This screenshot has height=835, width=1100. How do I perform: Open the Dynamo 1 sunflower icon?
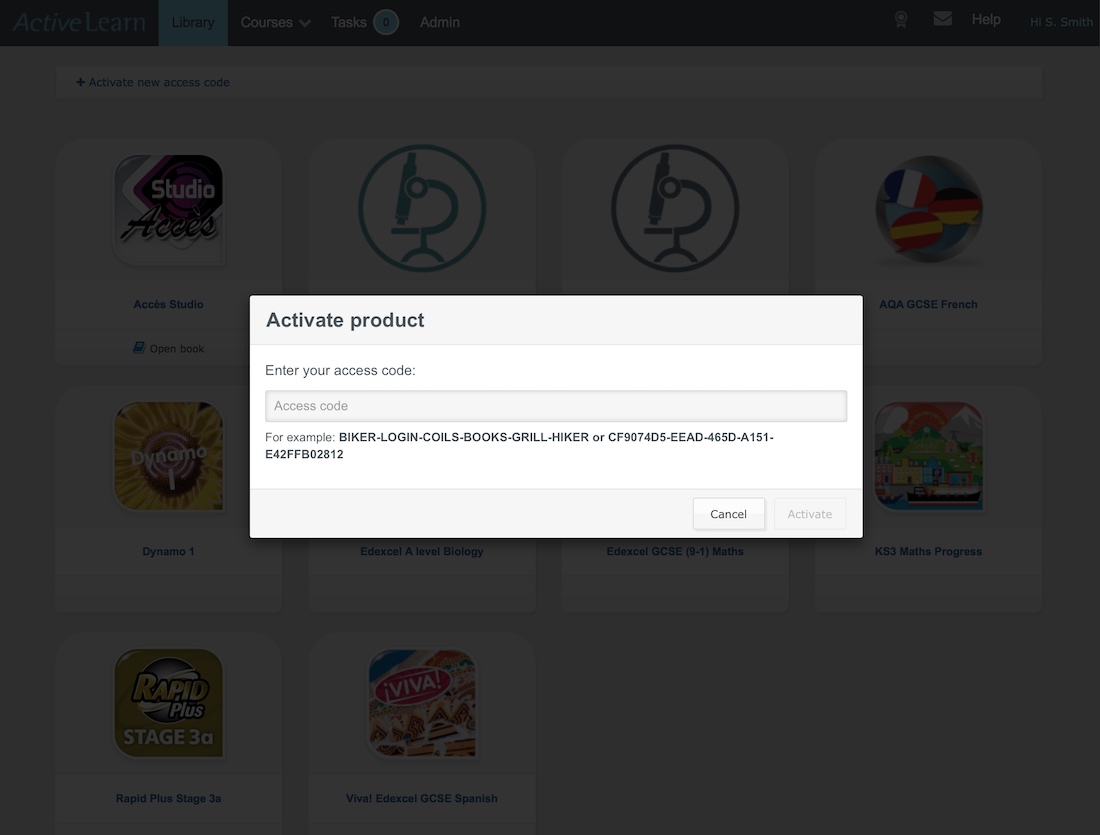click(x=168, y=456)
